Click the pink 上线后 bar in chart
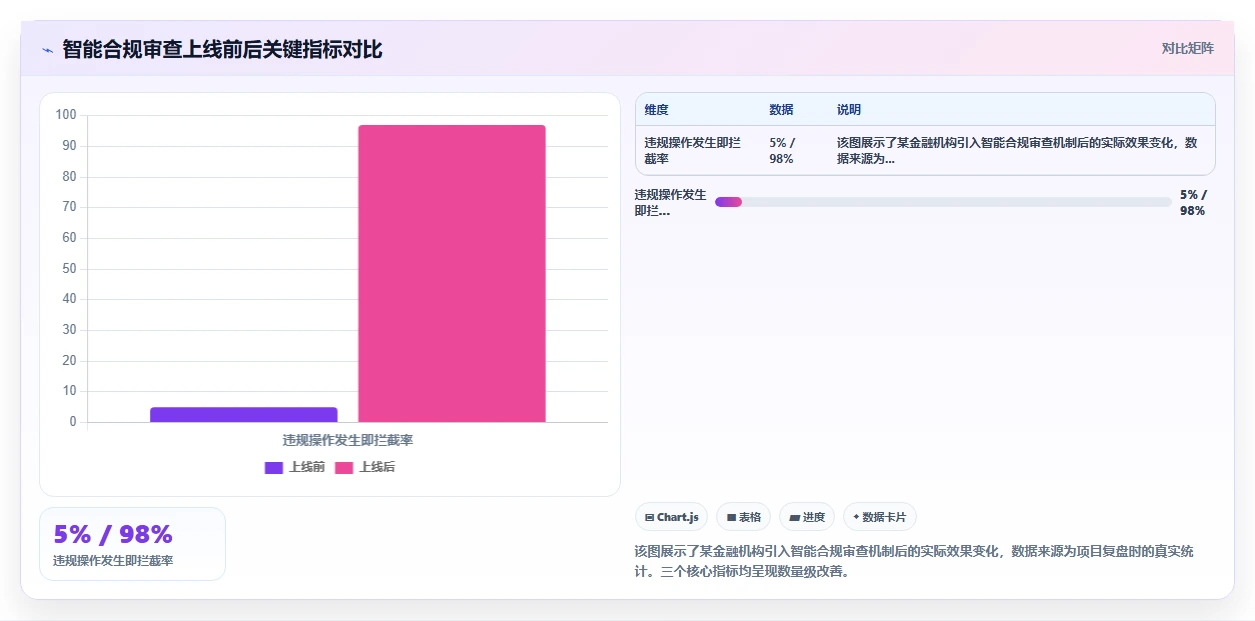Viewport: 1255px width, 621px height. click(452, 273)
